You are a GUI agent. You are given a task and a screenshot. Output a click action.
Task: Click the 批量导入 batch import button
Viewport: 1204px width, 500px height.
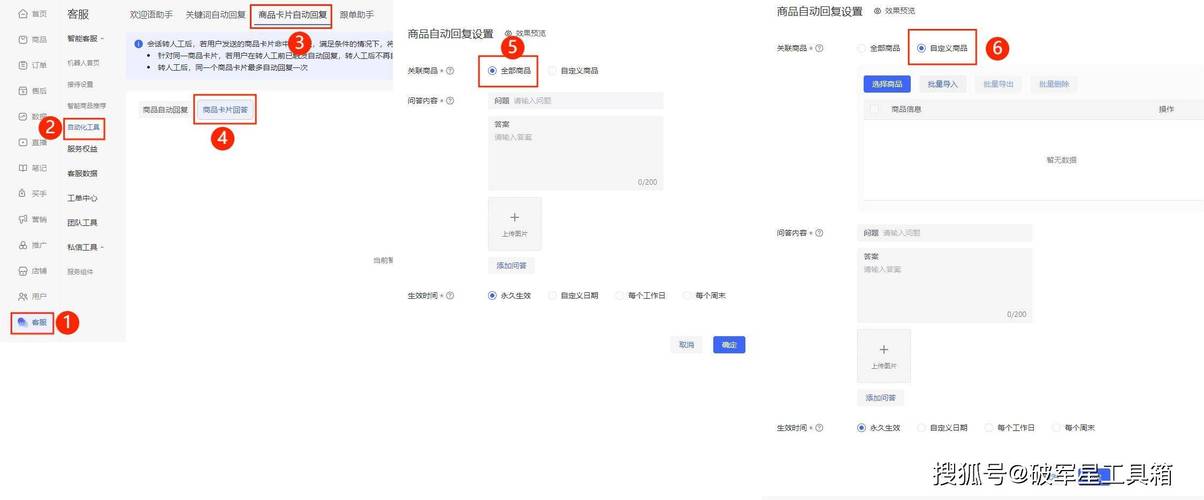(942, 84)
